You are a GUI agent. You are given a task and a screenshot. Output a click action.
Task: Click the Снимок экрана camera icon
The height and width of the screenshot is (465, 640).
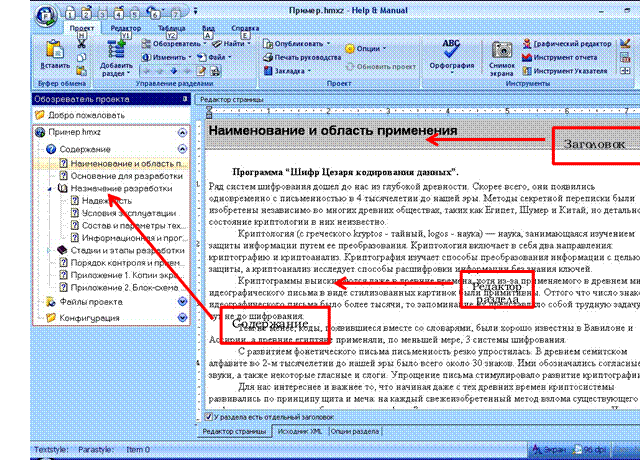pyautogui.click(x=502, y=50)
